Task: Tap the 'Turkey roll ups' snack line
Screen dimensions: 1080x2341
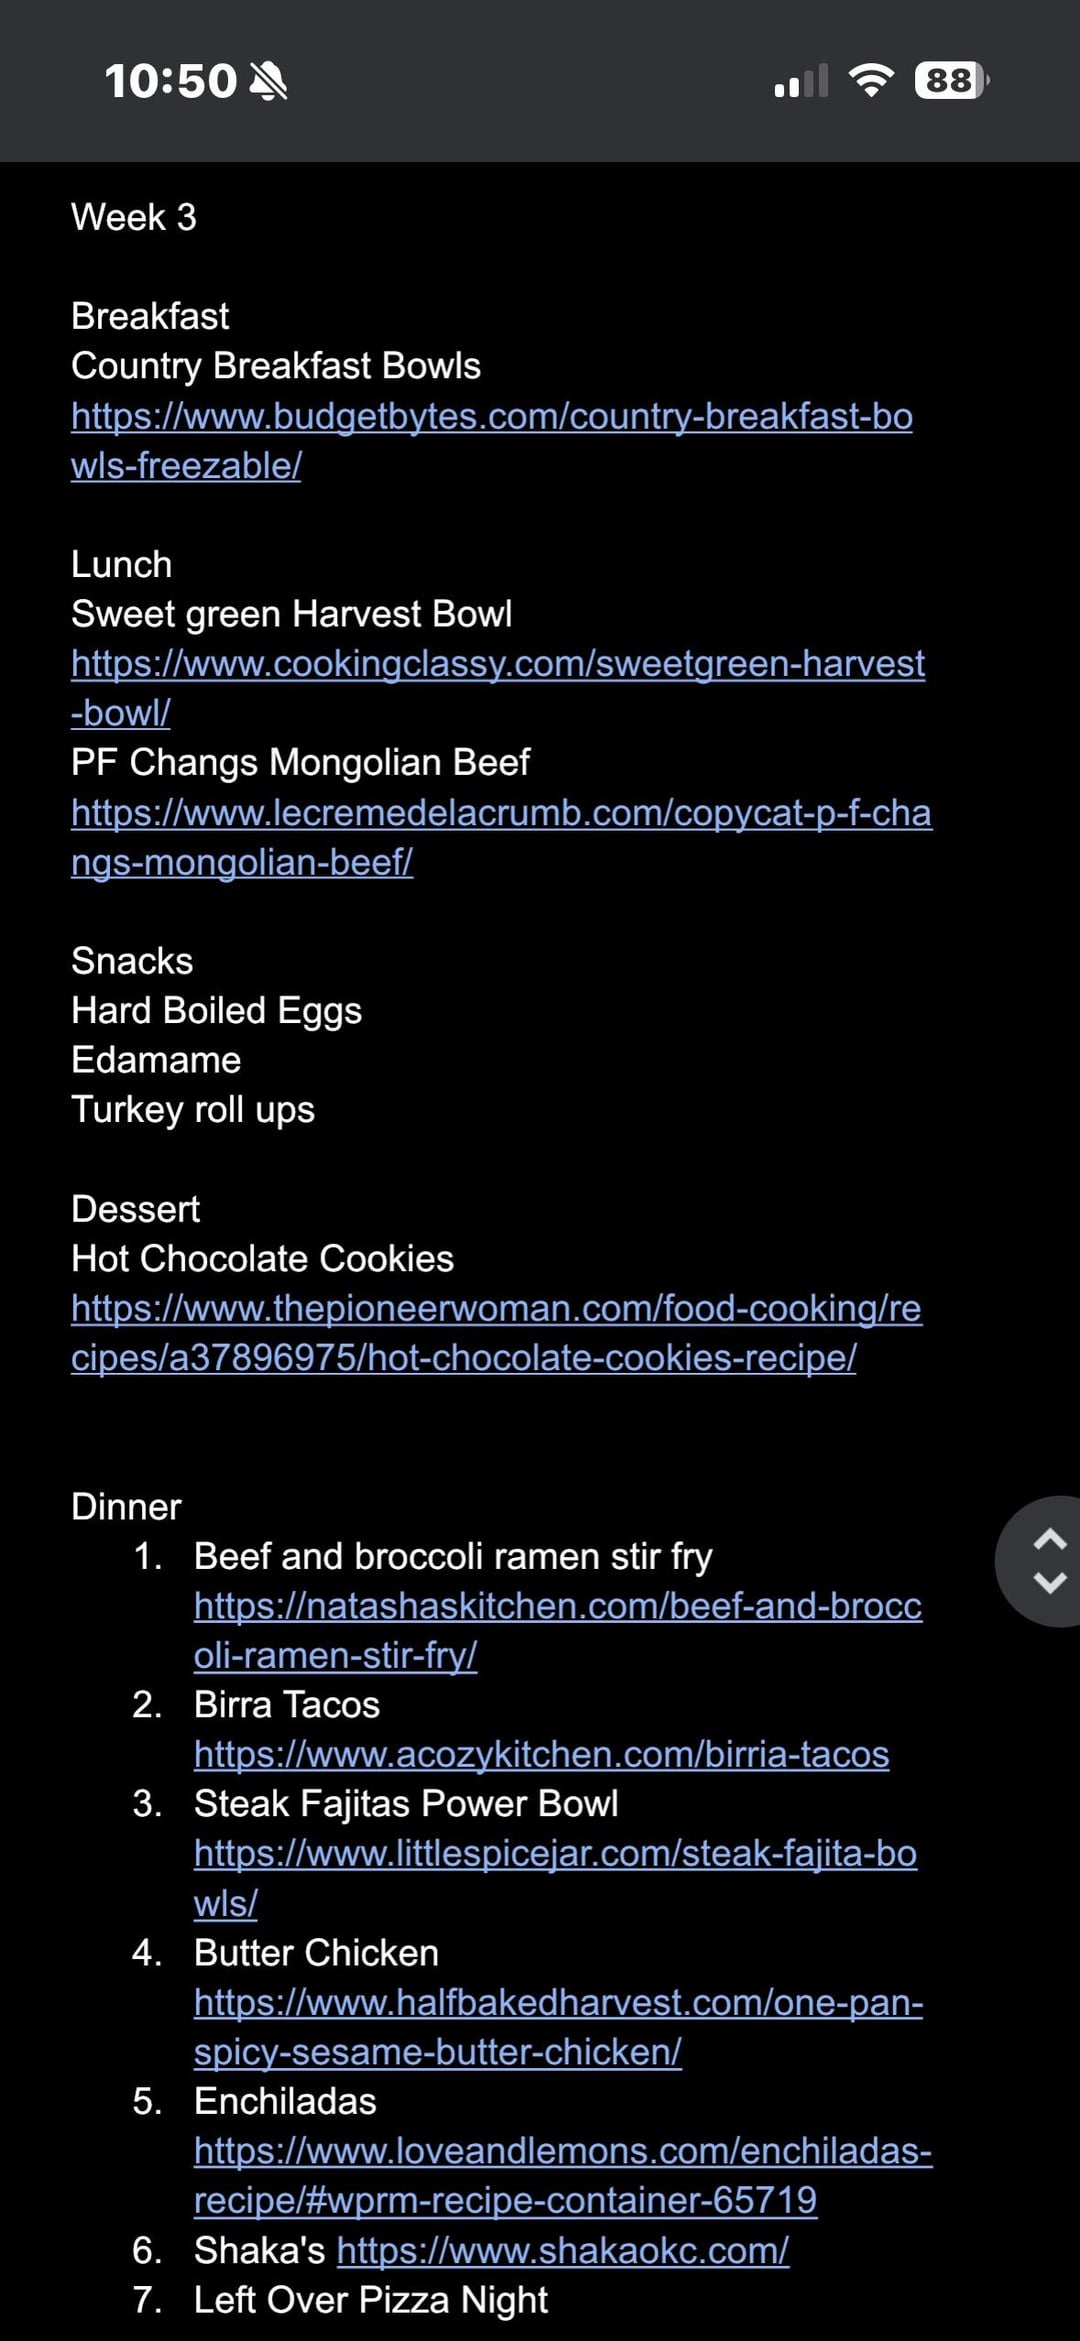Action: [x=193, y=1110]
